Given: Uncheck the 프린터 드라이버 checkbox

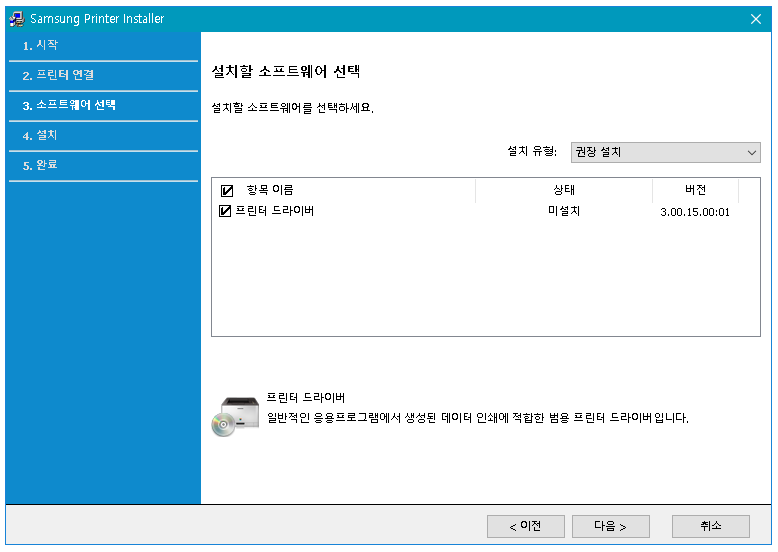Looking at the screenshot, I should [225, 211].
